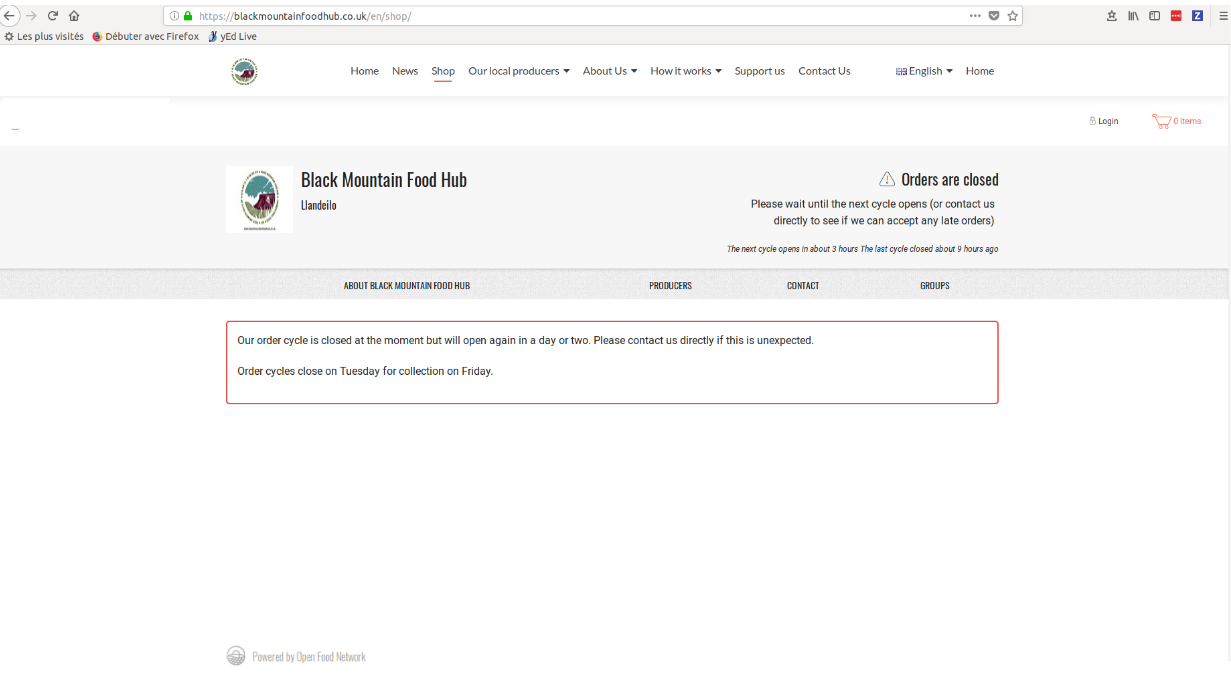Open Les plus visités bookmark
Viewport: 1231px width, 677px height.
click(44, 36)
